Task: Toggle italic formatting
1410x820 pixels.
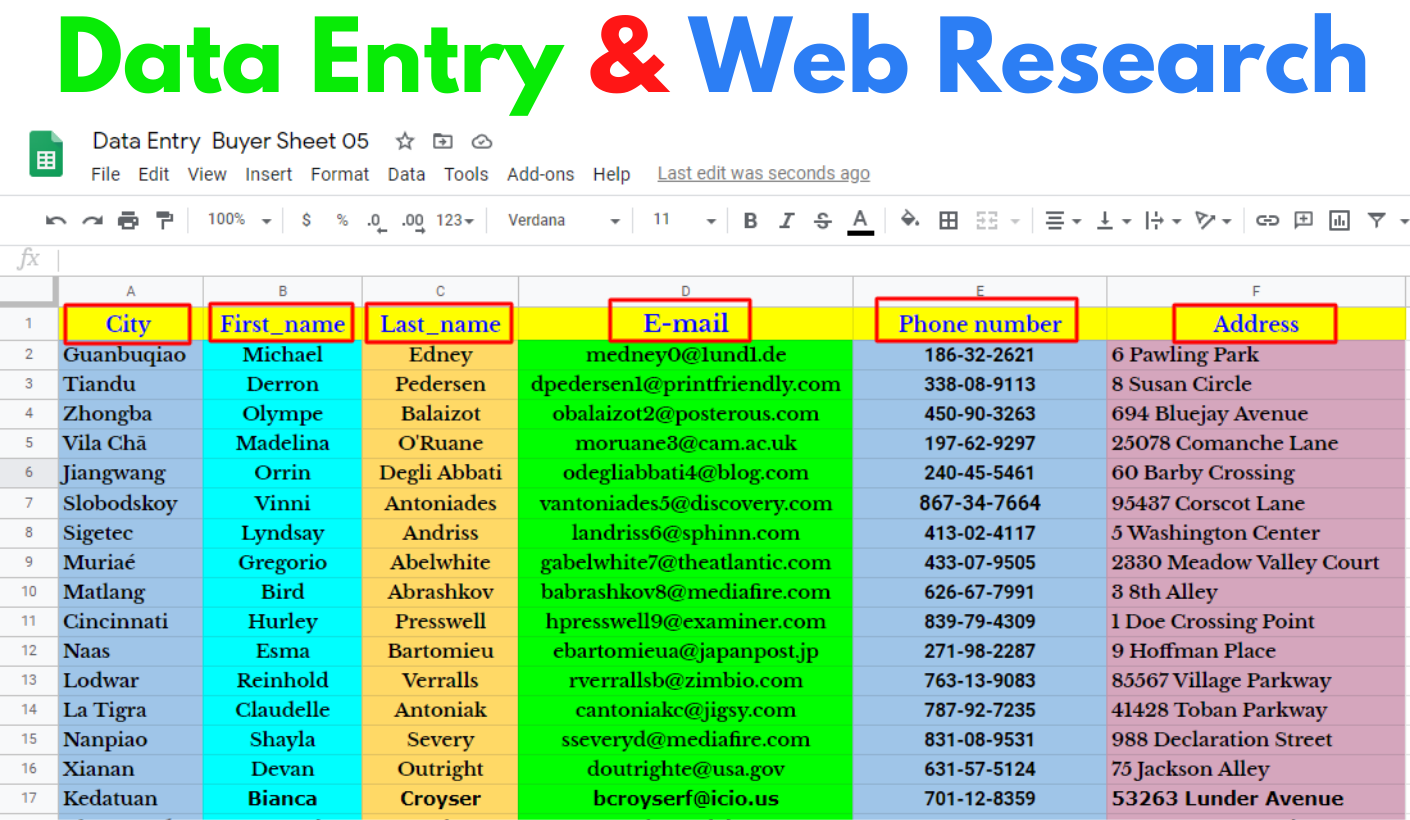Action: click(786, 220)
